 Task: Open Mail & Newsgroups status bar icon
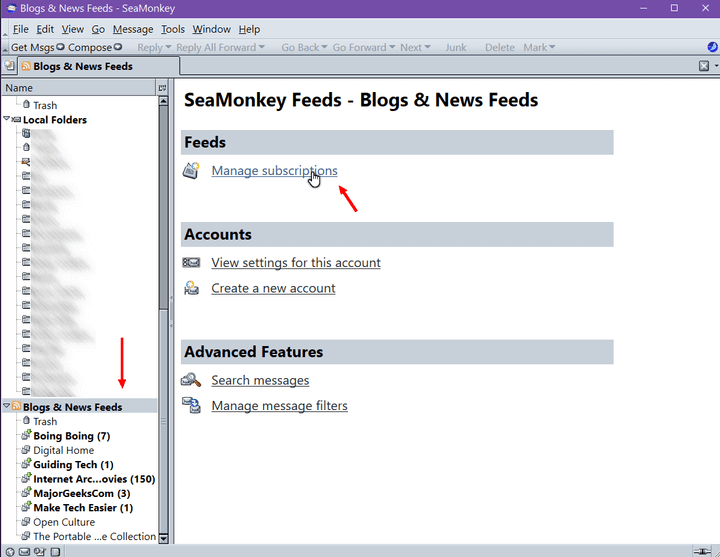coord(24,551)
